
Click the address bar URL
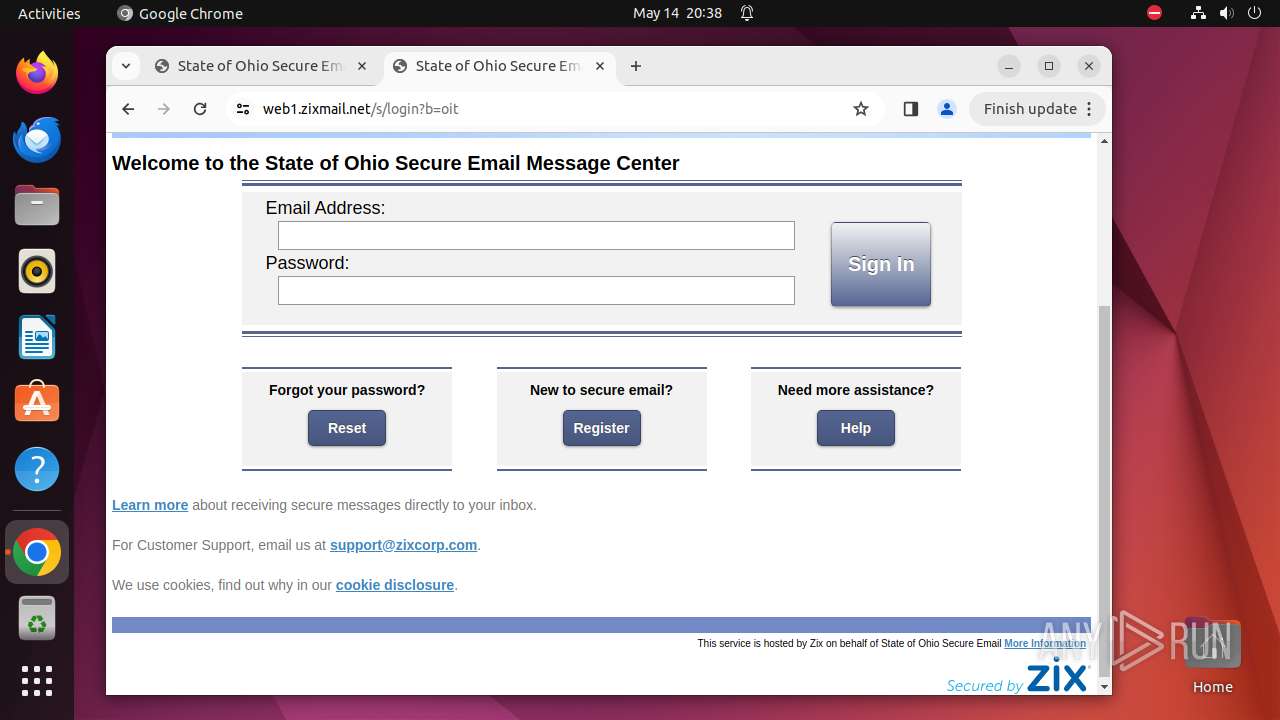point(360,109)
